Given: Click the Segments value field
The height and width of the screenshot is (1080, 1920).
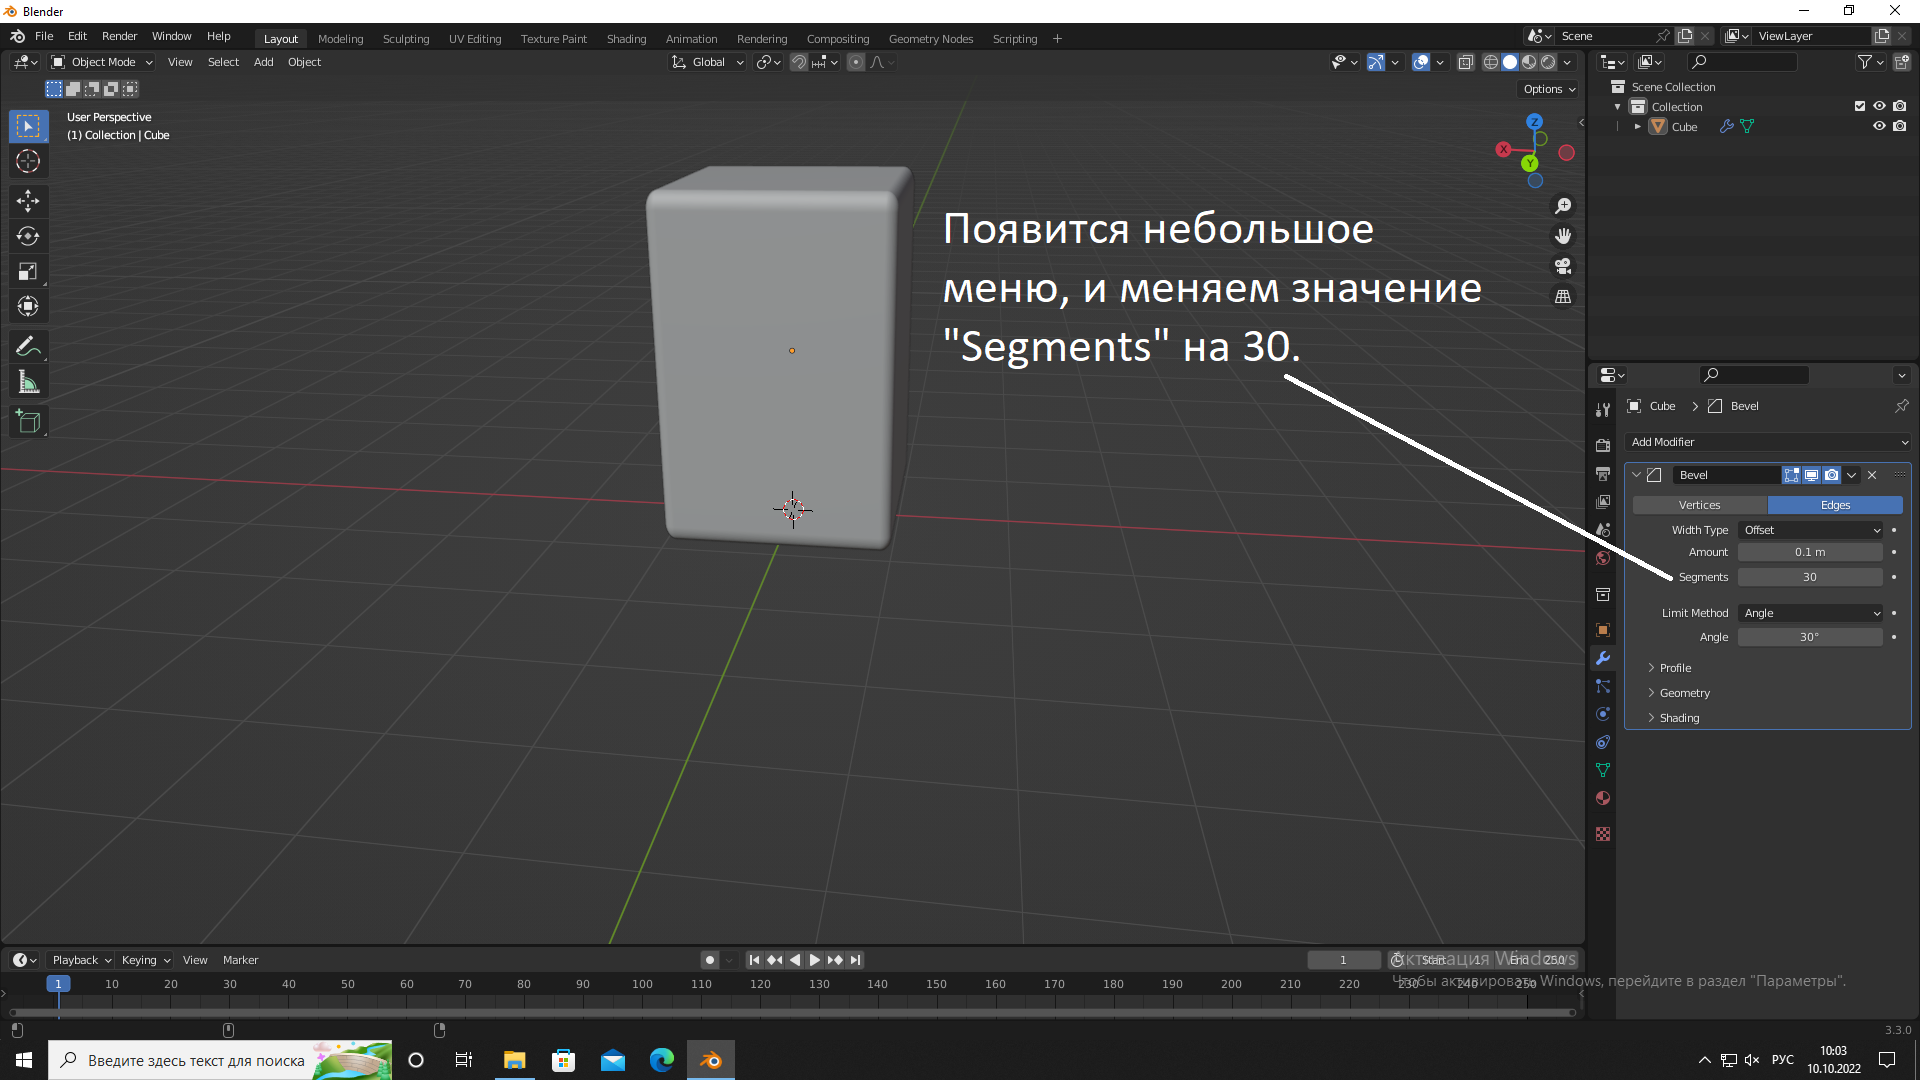Looking at the screenshot, I should pyautogui.click(x=1810, y=577).
